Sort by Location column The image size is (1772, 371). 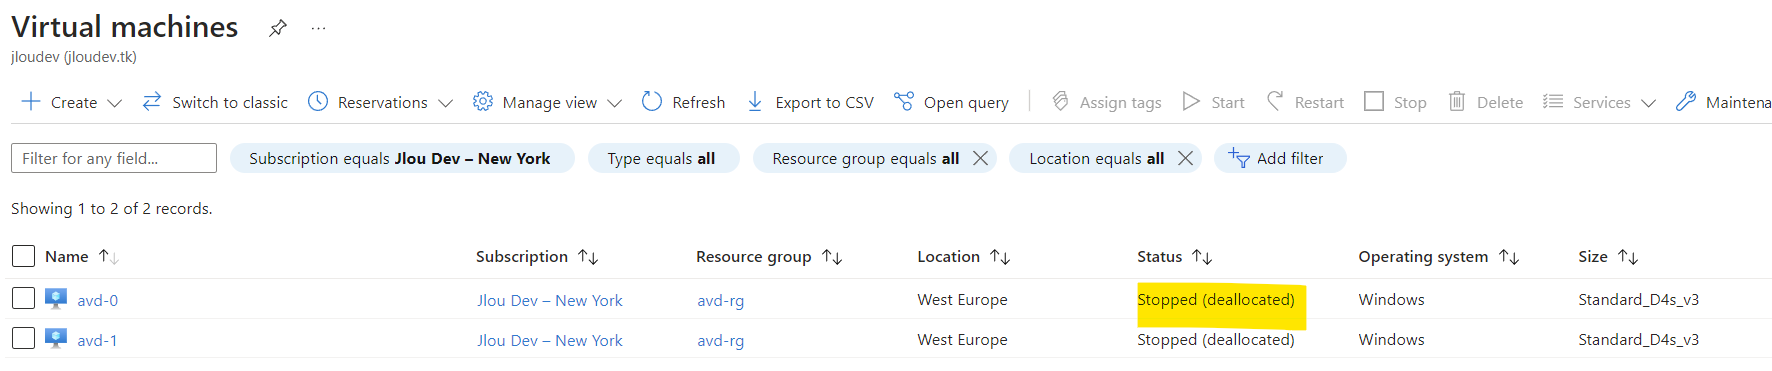[x=964, y=257]
